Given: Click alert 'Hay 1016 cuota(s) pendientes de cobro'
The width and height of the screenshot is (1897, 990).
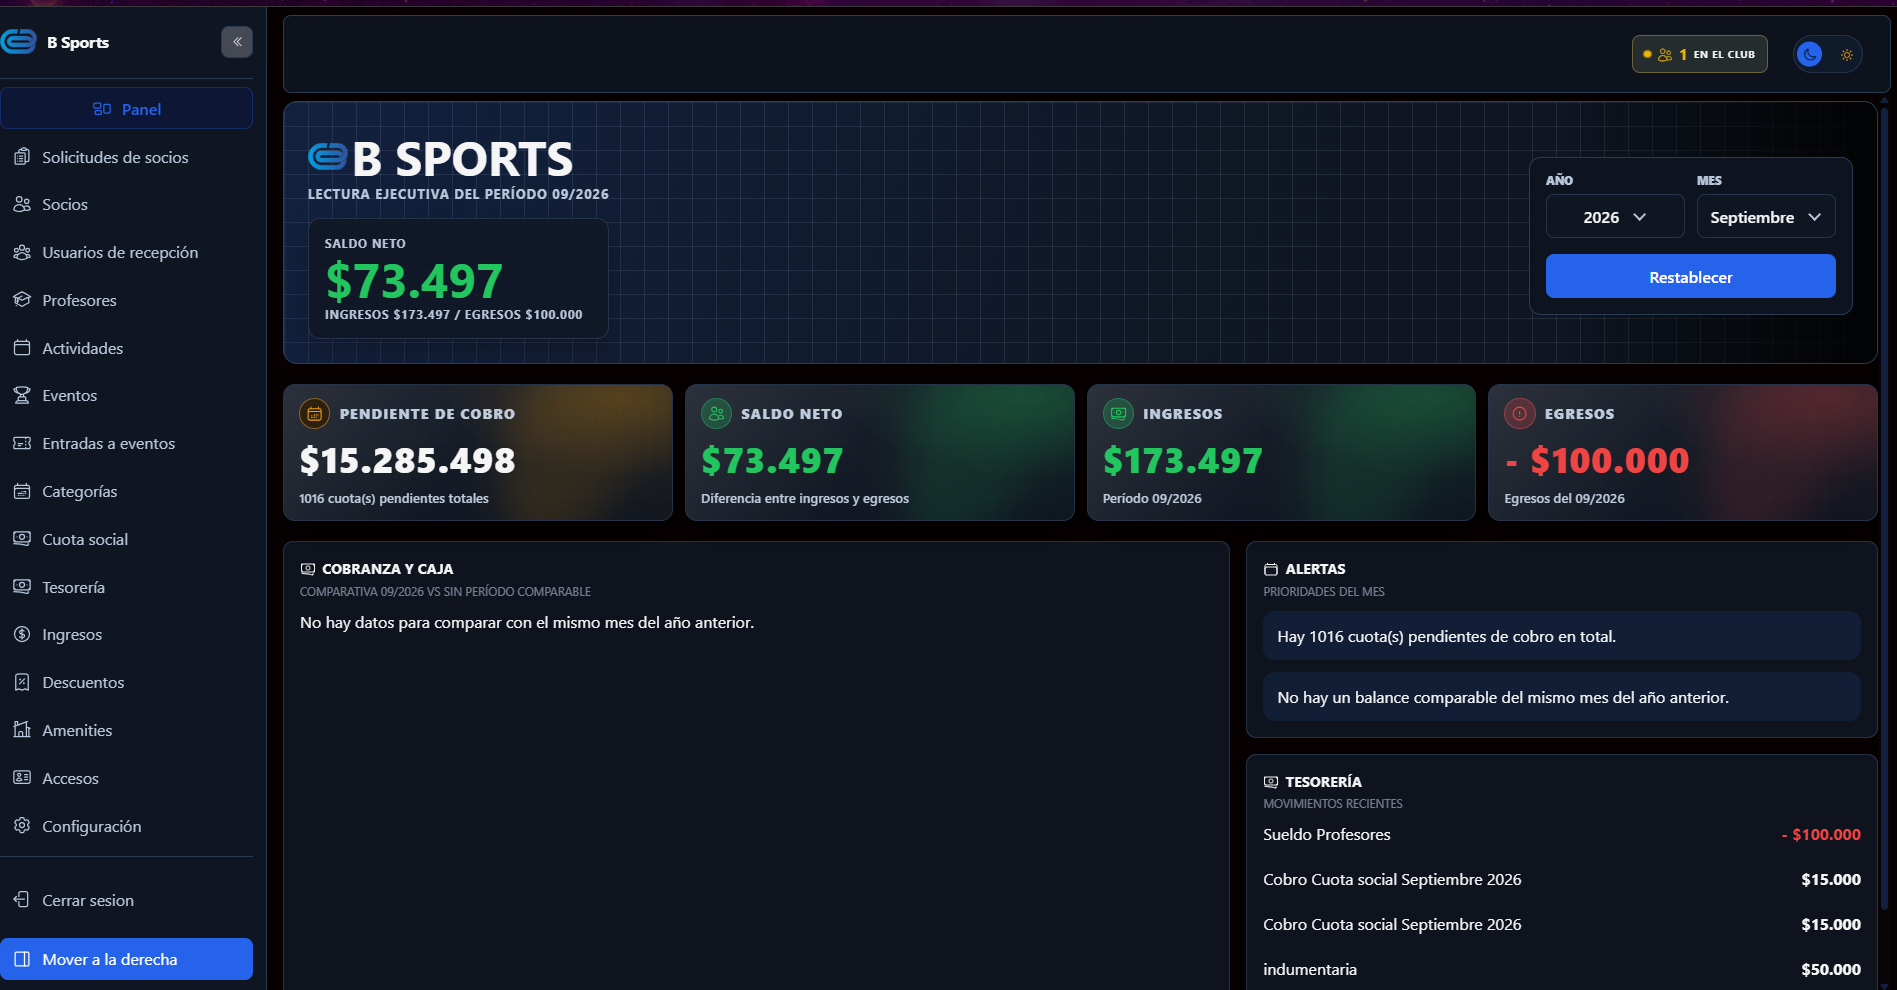Looking at the screenshot, I should tap(1561, 636).
